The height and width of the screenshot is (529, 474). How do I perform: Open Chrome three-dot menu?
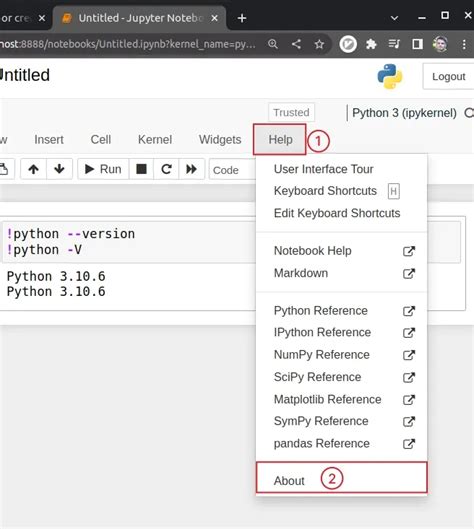tap(464, 44)
